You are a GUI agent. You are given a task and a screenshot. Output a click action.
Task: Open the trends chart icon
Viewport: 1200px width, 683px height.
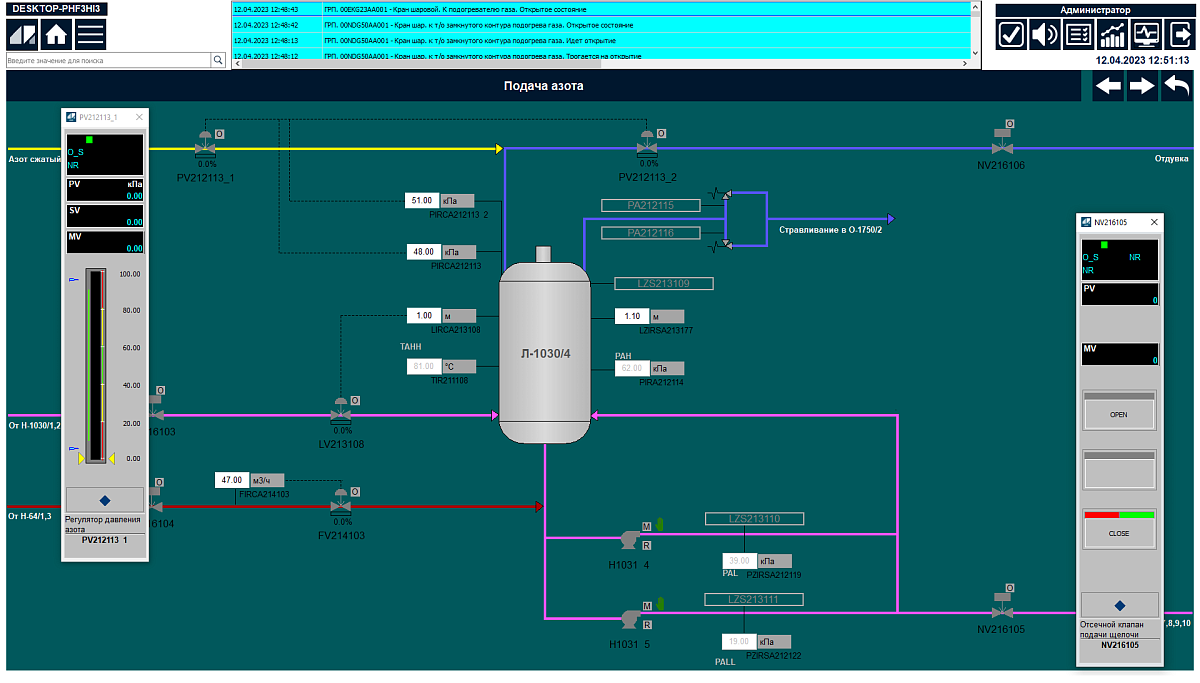pyautogui.click(x=1112, y=35)
